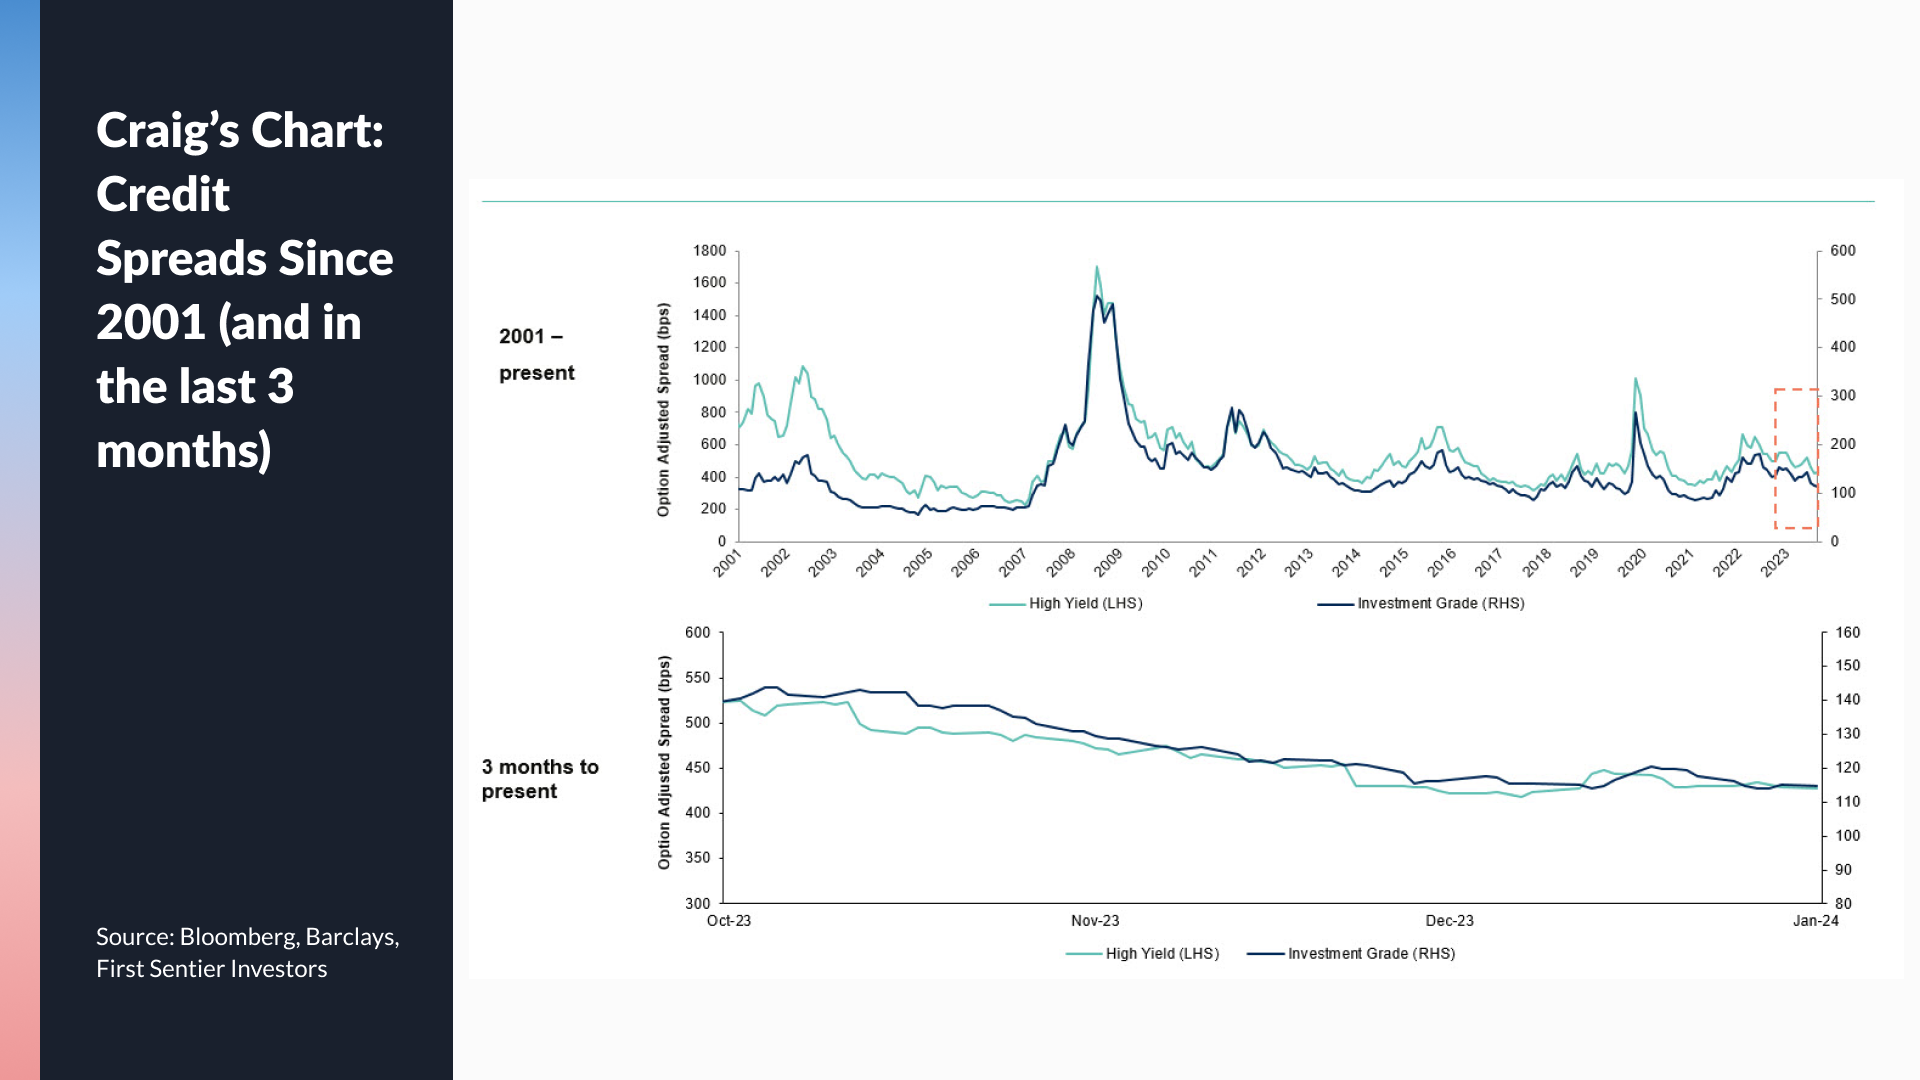Click the 2008 year label on the x-axis
Viewport: 1920px width, 1080px height.
click(x=1061, y=562)
